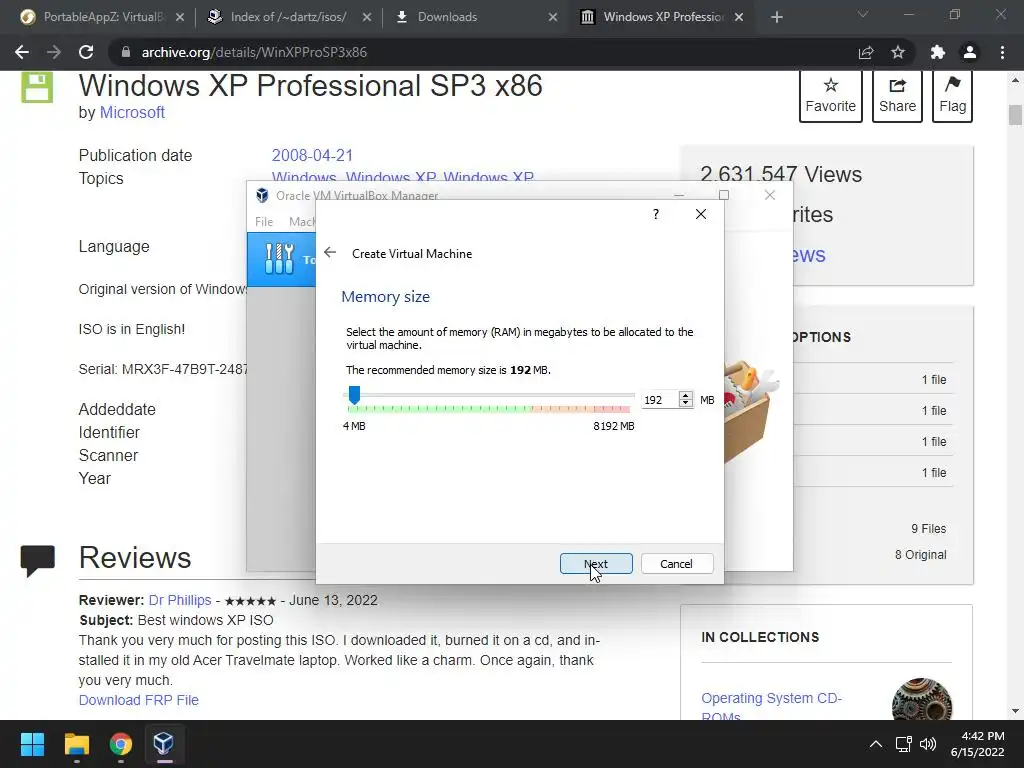Open the volume control in the tray

(927, 744)
